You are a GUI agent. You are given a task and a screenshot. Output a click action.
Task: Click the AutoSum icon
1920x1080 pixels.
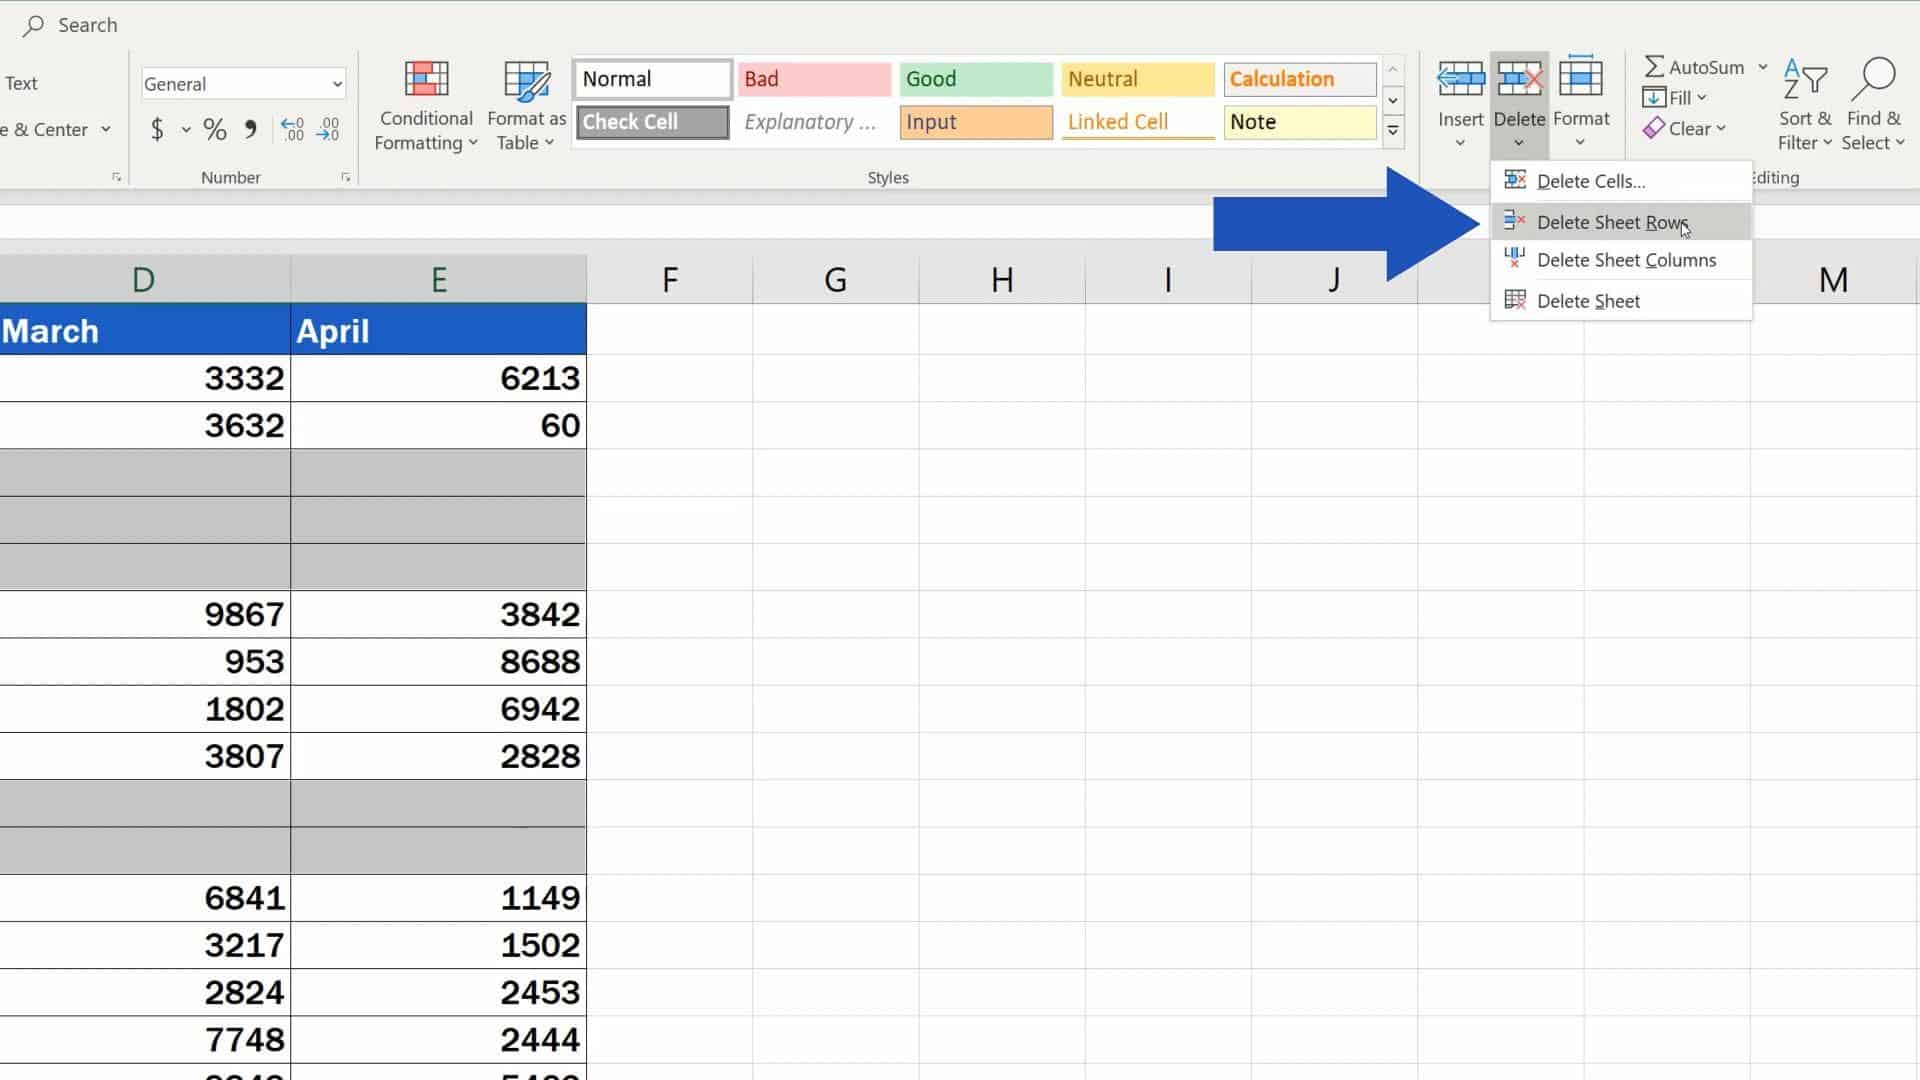point(1656,66)
